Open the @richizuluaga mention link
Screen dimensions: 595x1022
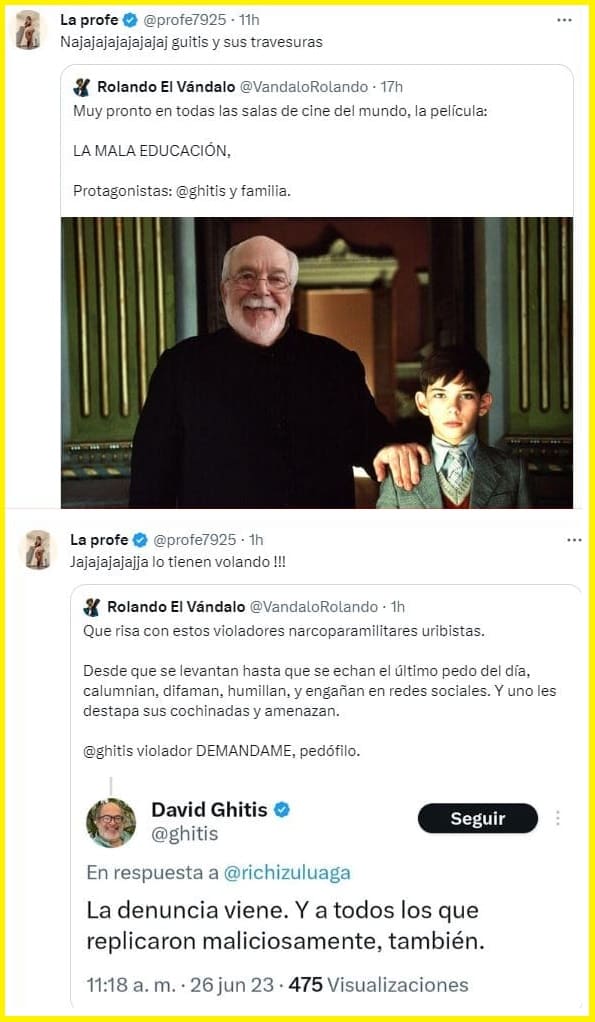point(287,873)
